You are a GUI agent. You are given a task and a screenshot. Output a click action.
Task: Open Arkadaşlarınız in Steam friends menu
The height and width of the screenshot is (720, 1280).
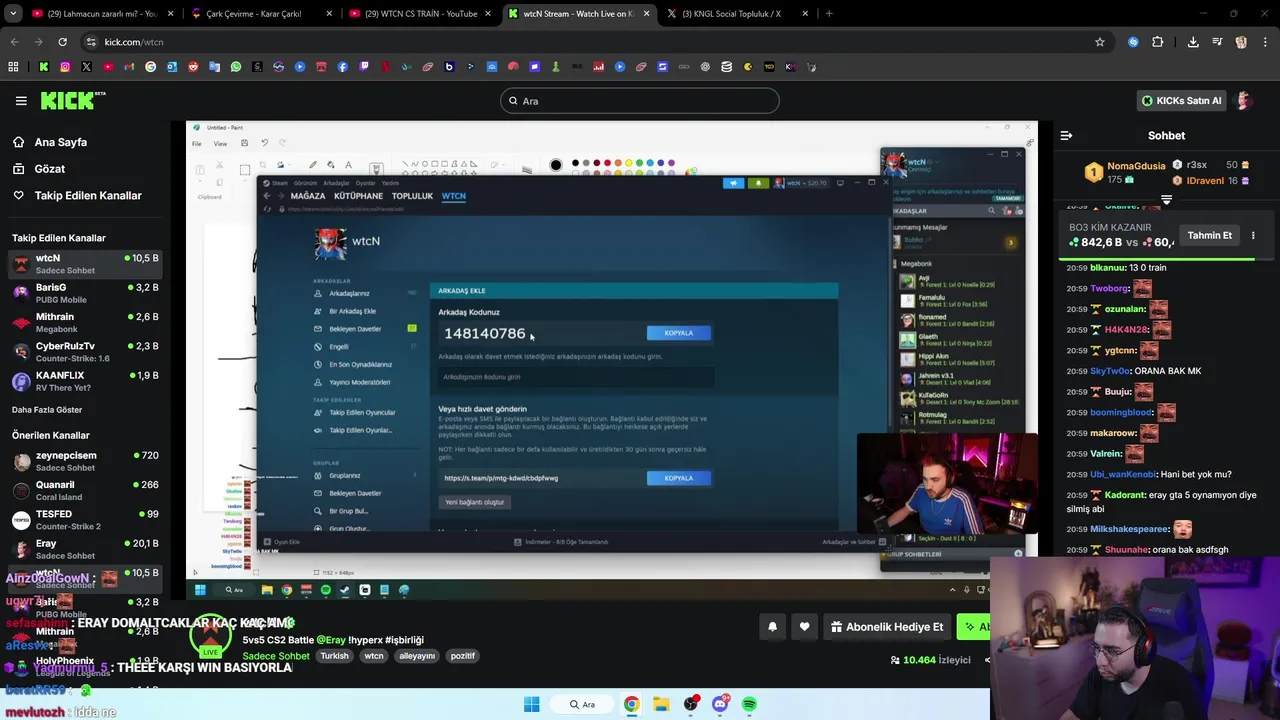[x=349, y=294]
